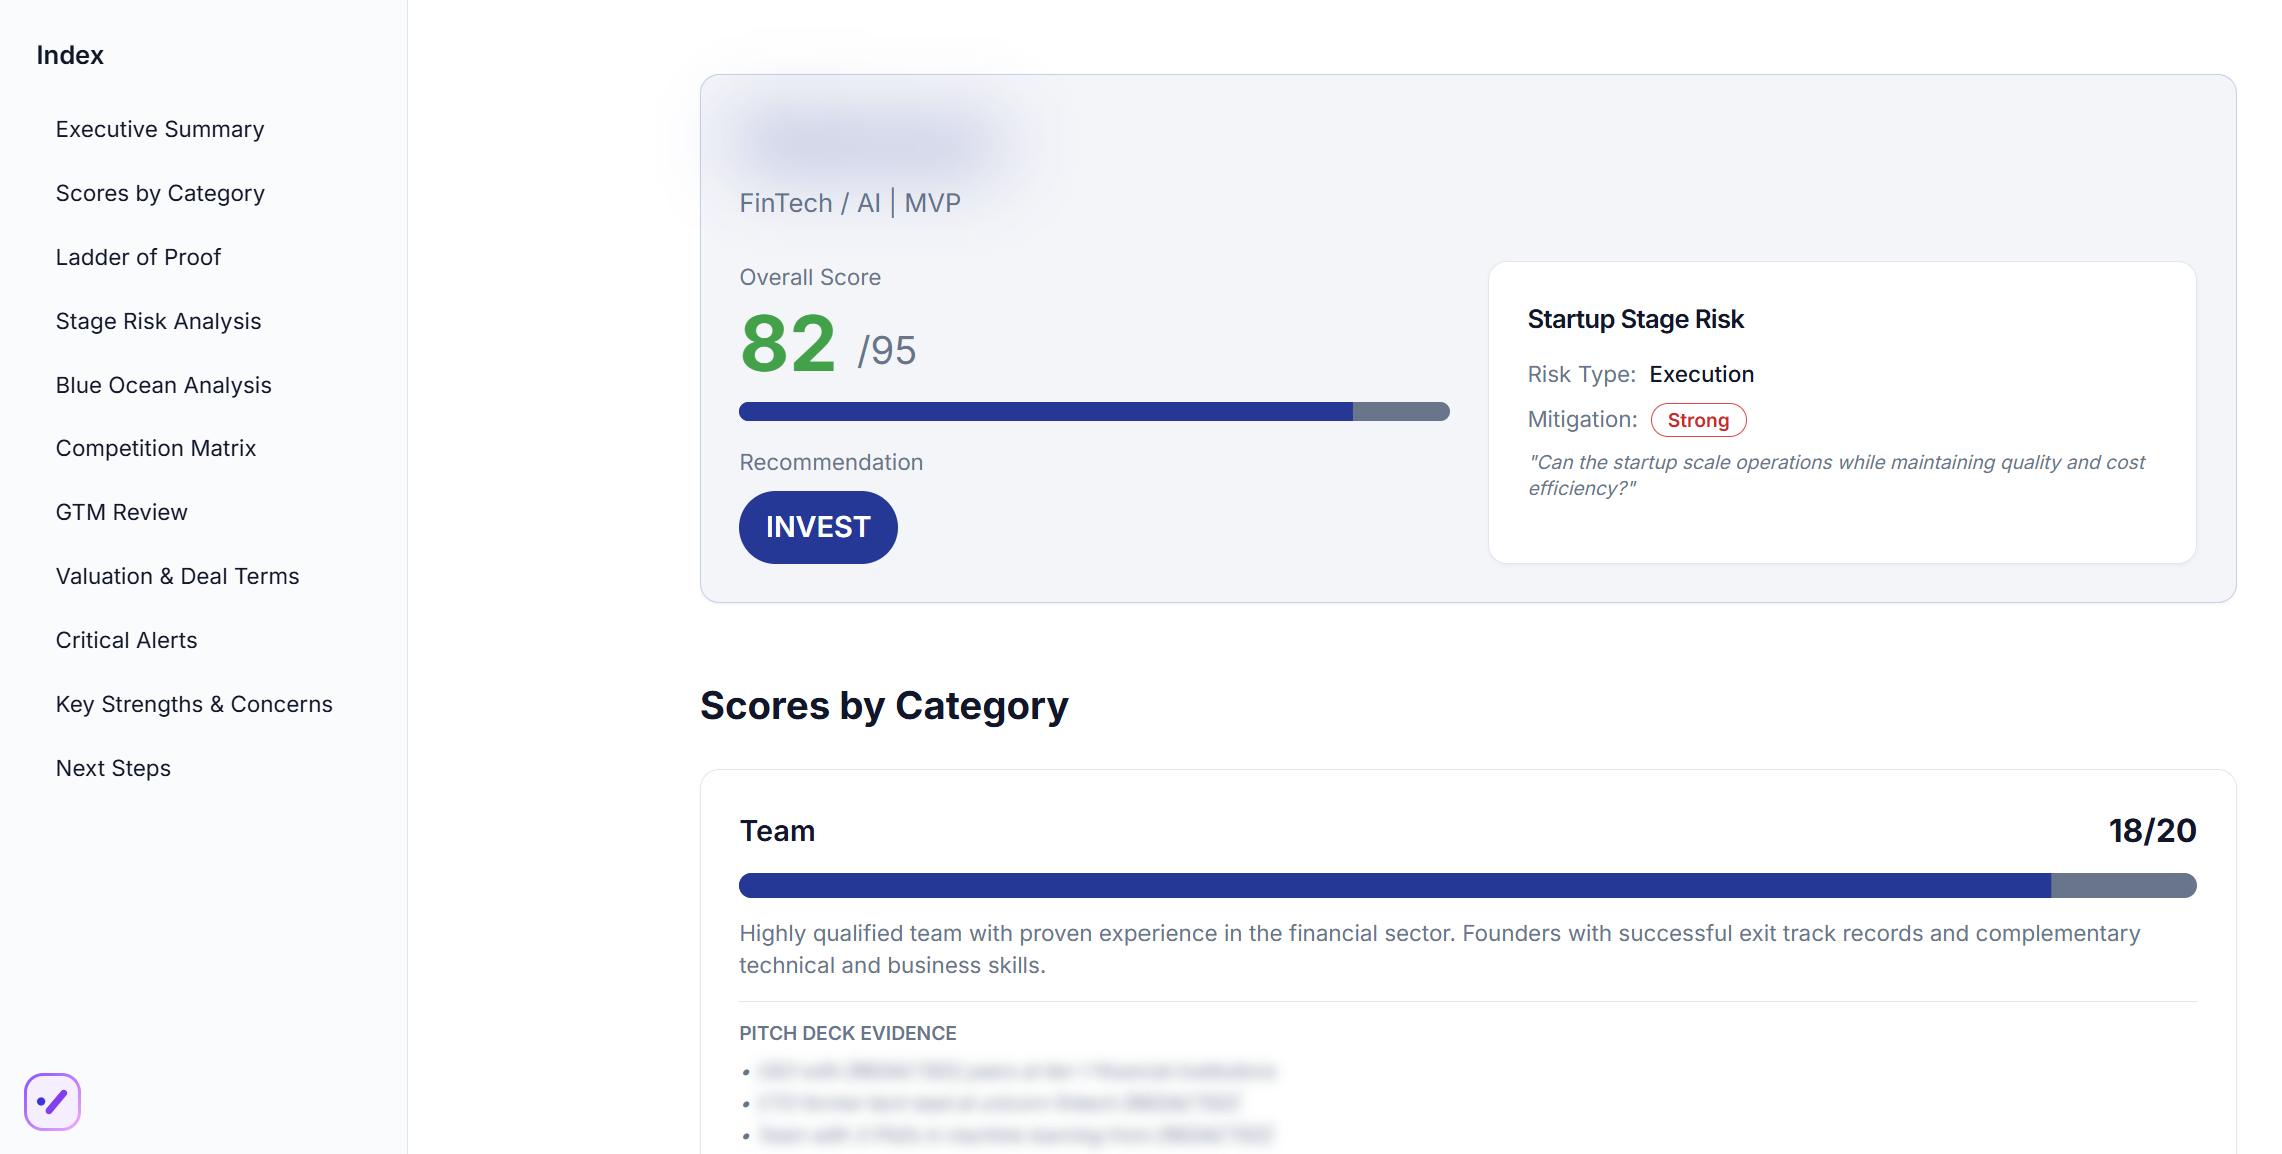Click the Index heading

coord(69,55)
